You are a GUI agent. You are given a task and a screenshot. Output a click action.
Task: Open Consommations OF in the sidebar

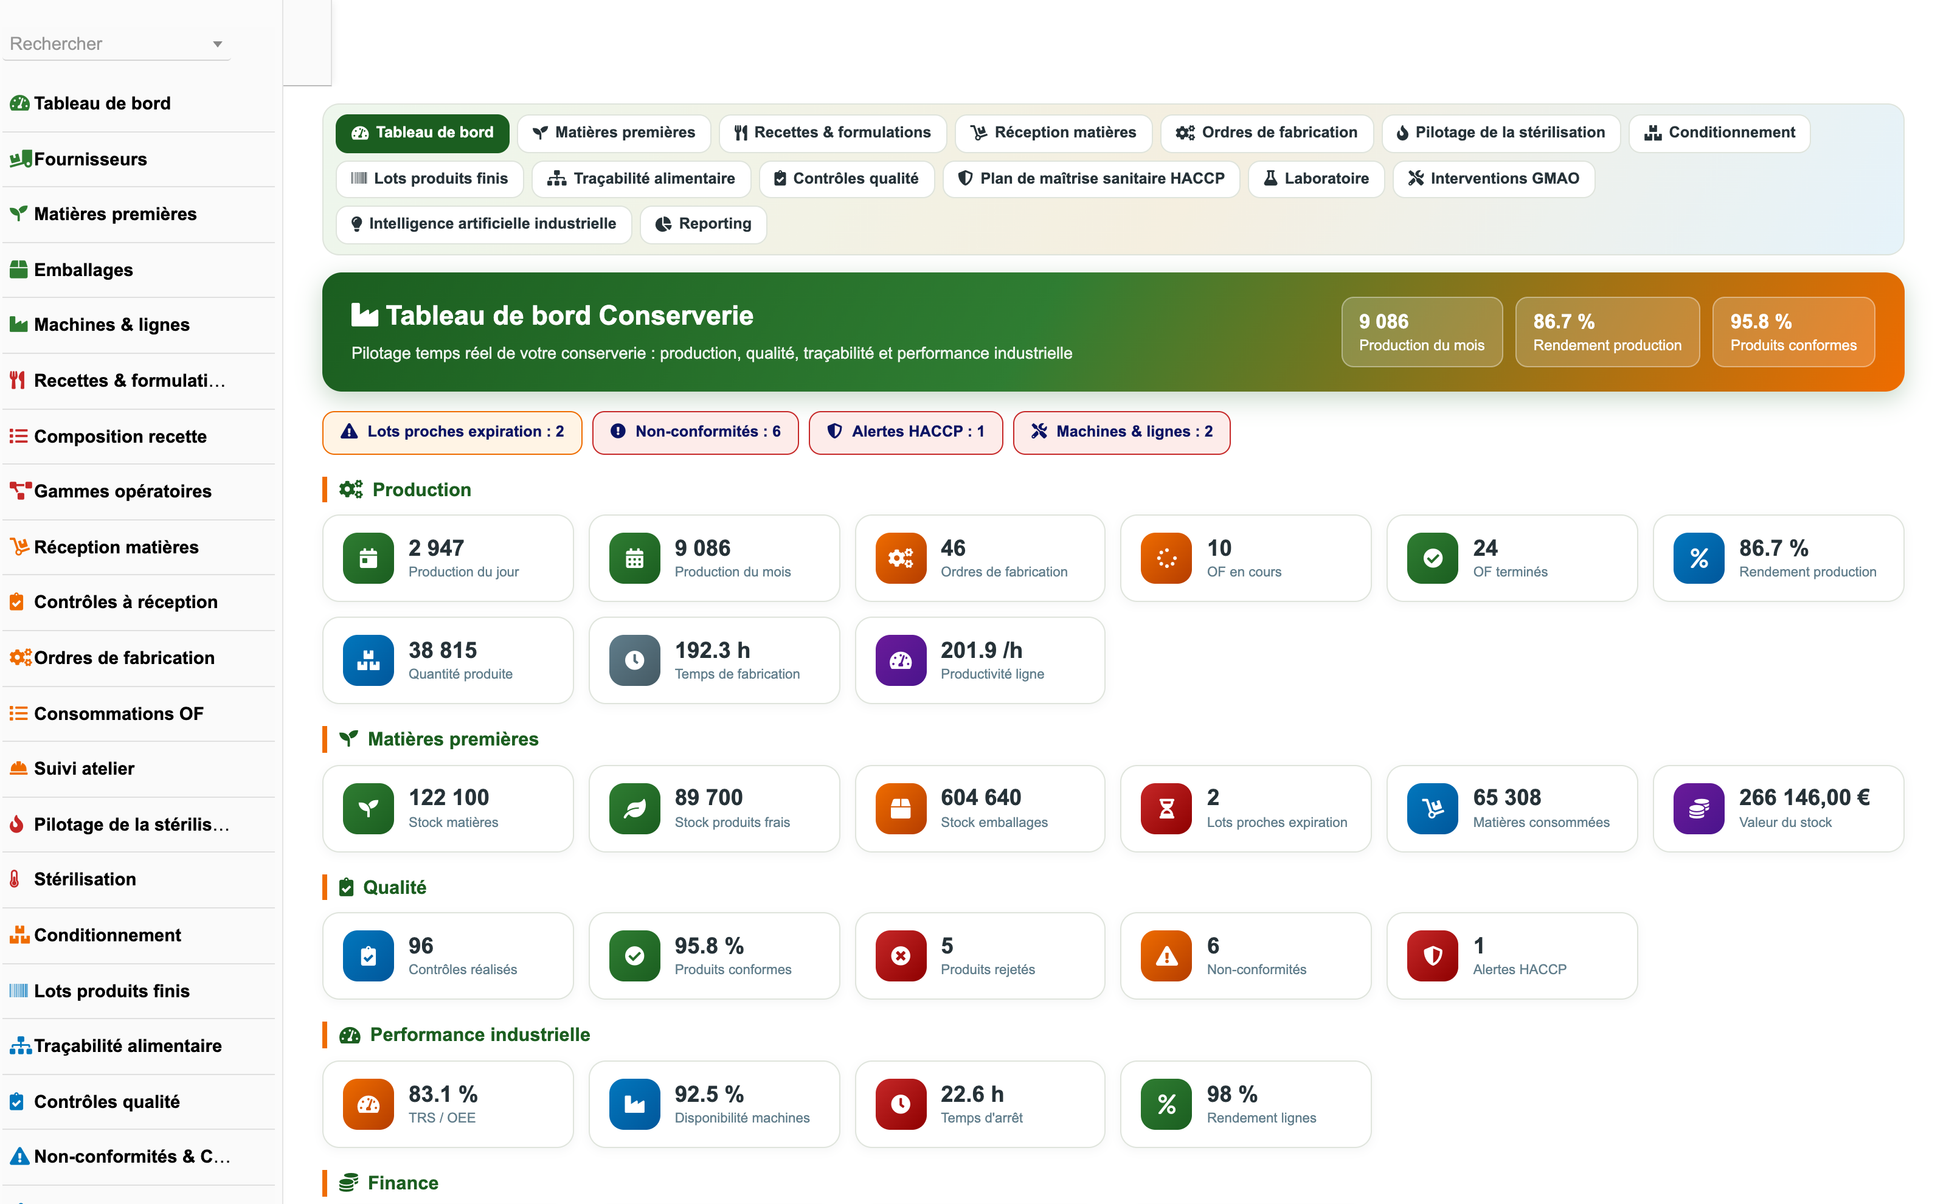click(x=139, y=714)
